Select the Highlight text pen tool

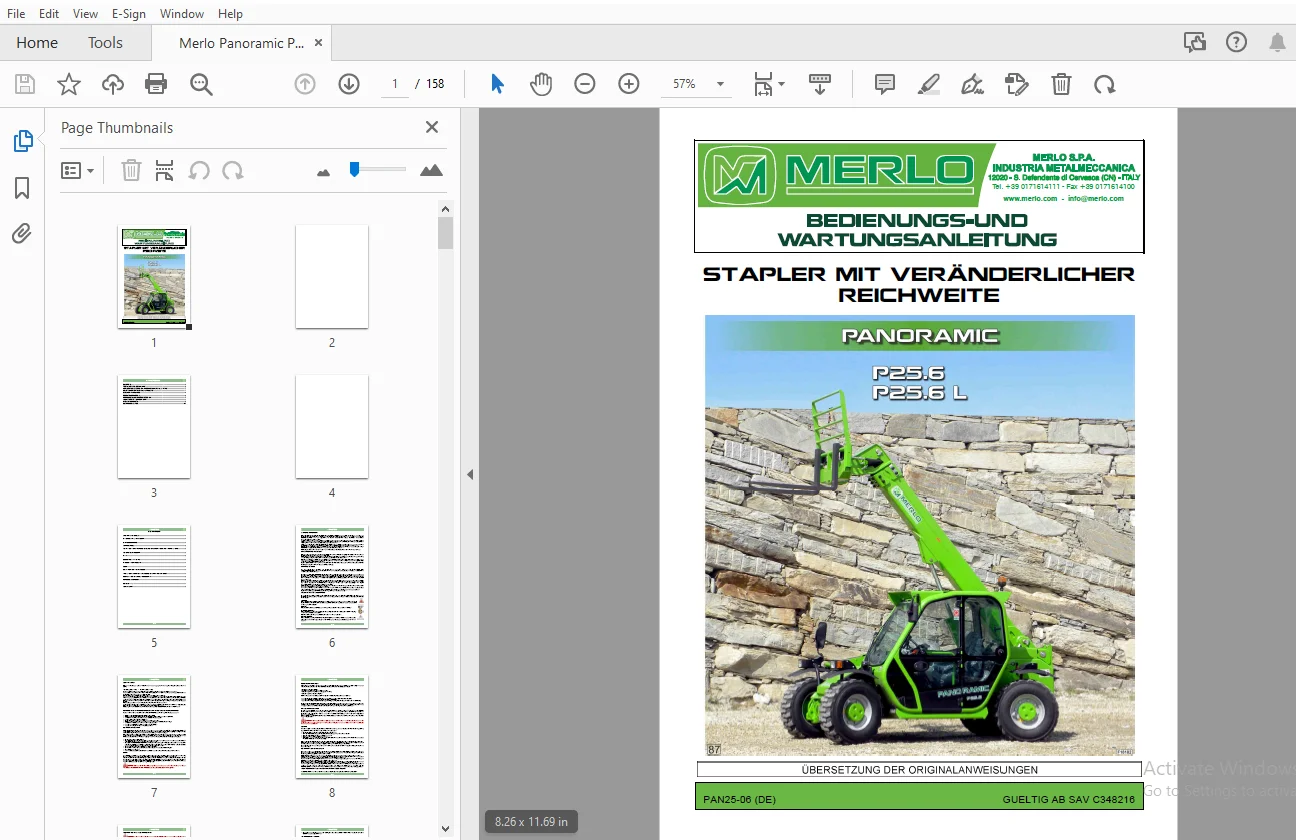point(929,84)
